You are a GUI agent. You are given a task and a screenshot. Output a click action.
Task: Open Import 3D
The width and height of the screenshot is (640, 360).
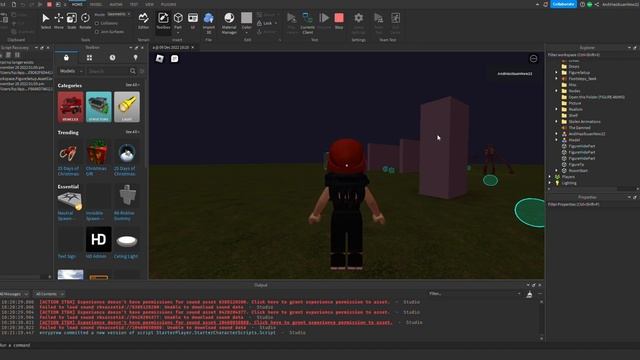[x=209, y=22]
